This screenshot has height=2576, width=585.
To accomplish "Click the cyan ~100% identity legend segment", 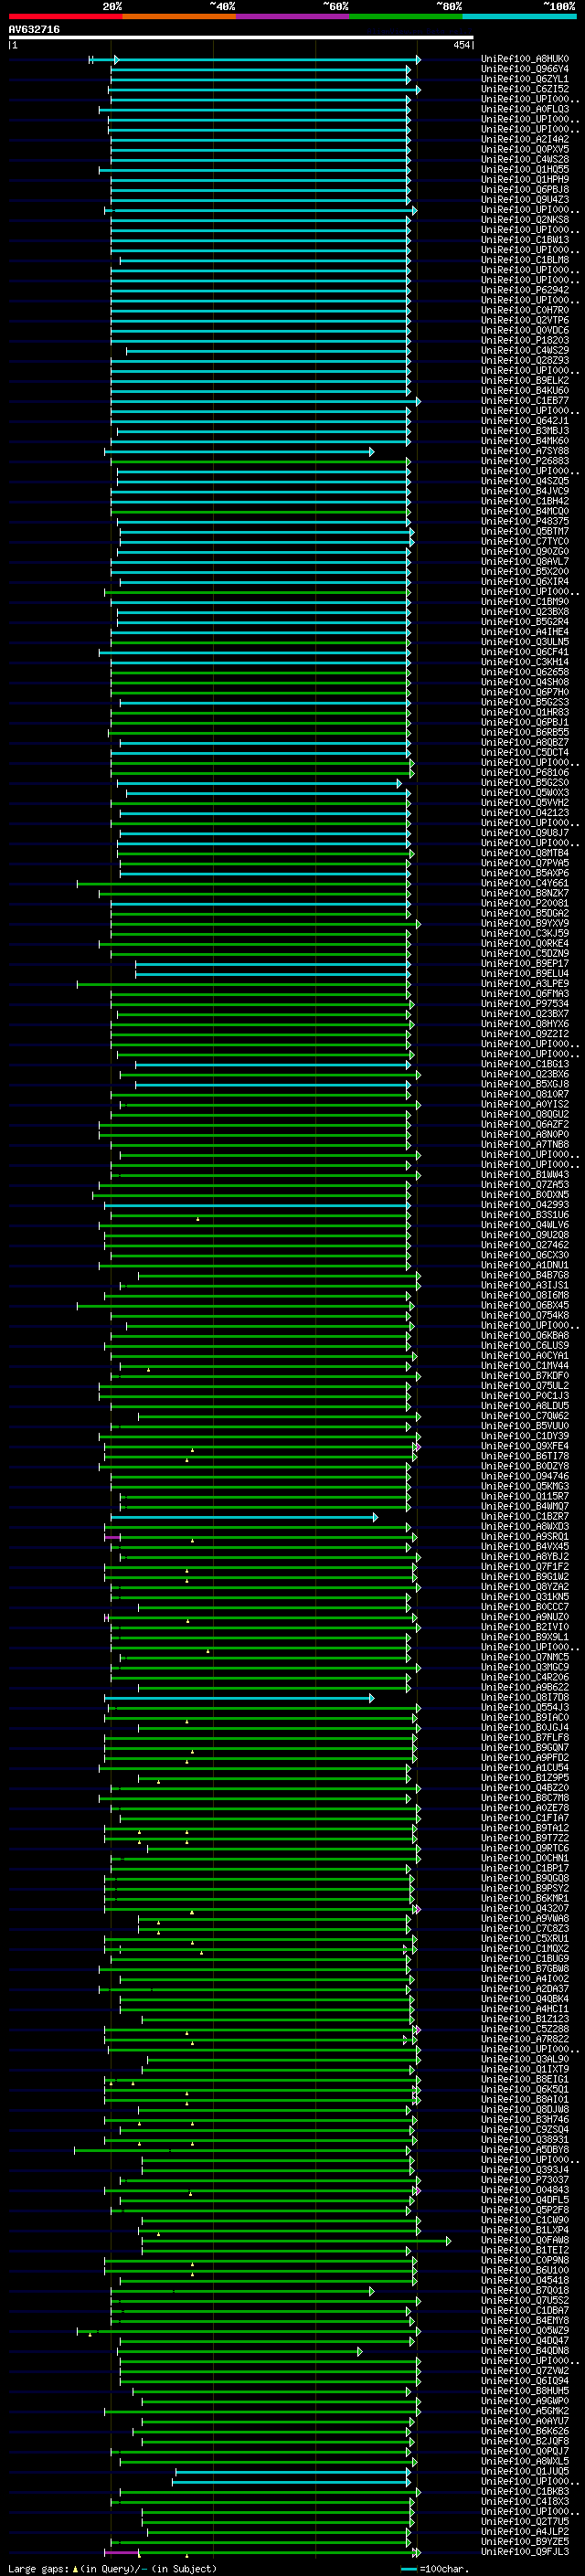I will click(519, 16).
